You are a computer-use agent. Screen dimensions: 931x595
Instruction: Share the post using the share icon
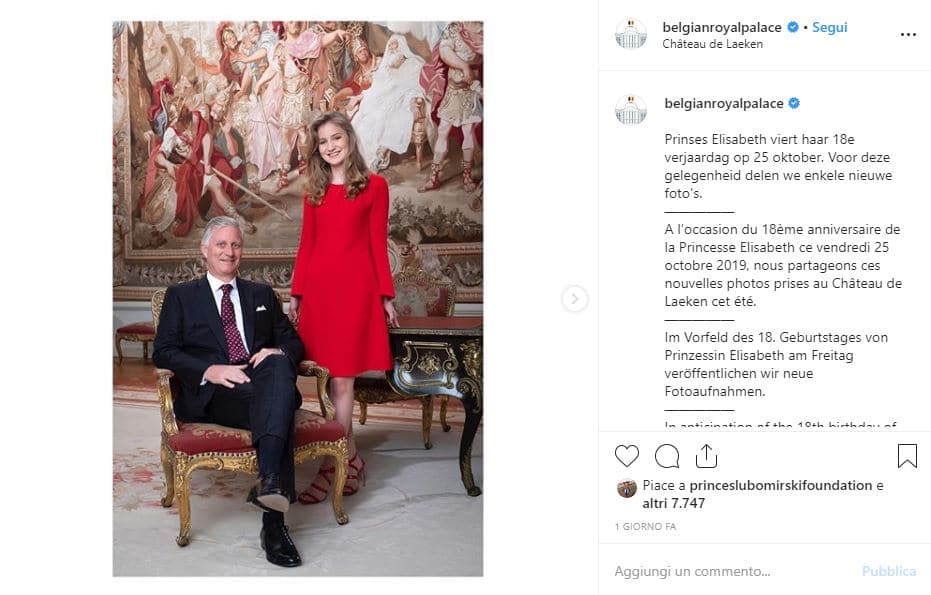[x=707, y=456]
